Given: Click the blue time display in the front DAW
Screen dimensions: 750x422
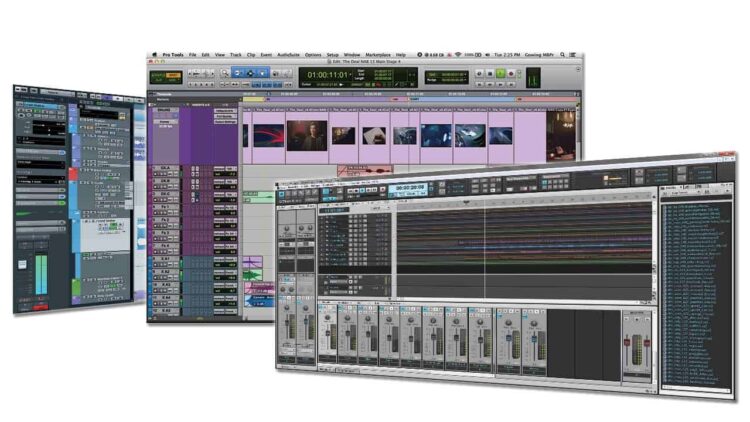Looking at the screenshot, I should pos(411,187).
